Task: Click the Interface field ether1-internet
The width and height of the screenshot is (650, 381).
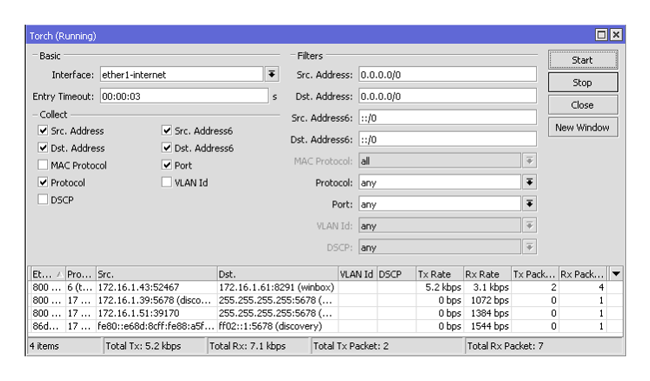Action: [182, 75]
